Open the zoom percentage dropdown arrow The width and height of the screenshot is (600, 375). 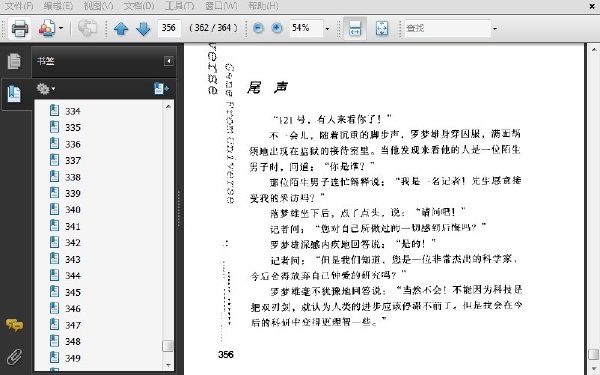coord(327,28)
